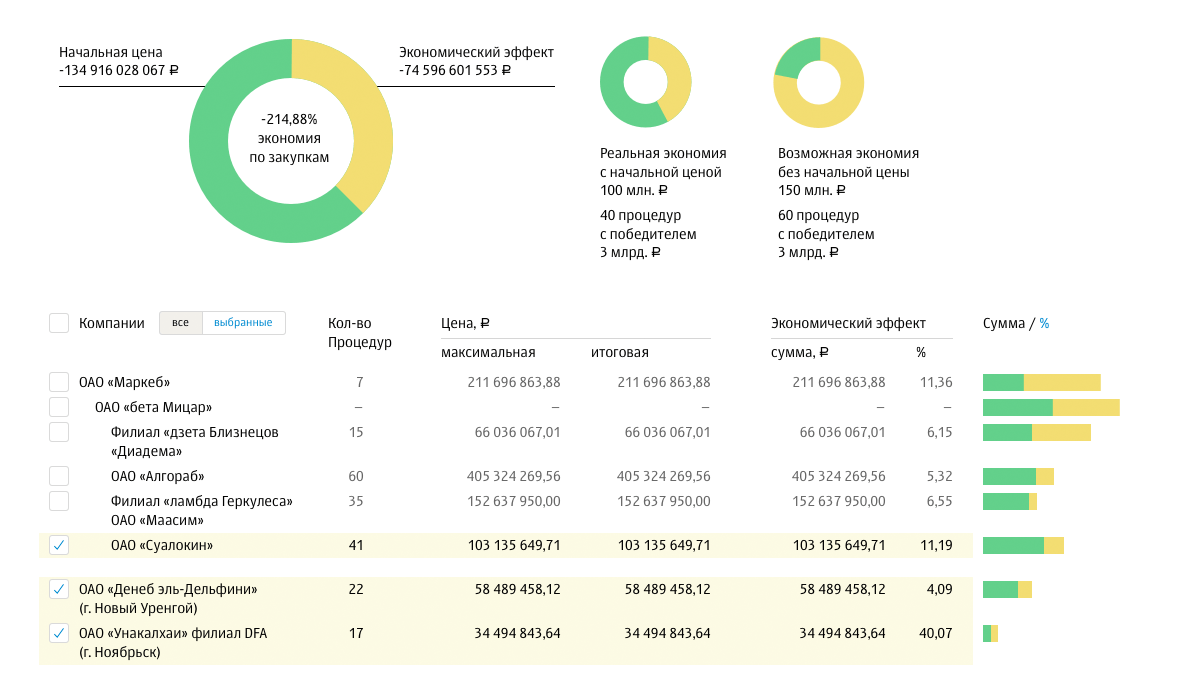Switch to the «выбранные» filter tab
1200x680 pixels.
point(244,323)
